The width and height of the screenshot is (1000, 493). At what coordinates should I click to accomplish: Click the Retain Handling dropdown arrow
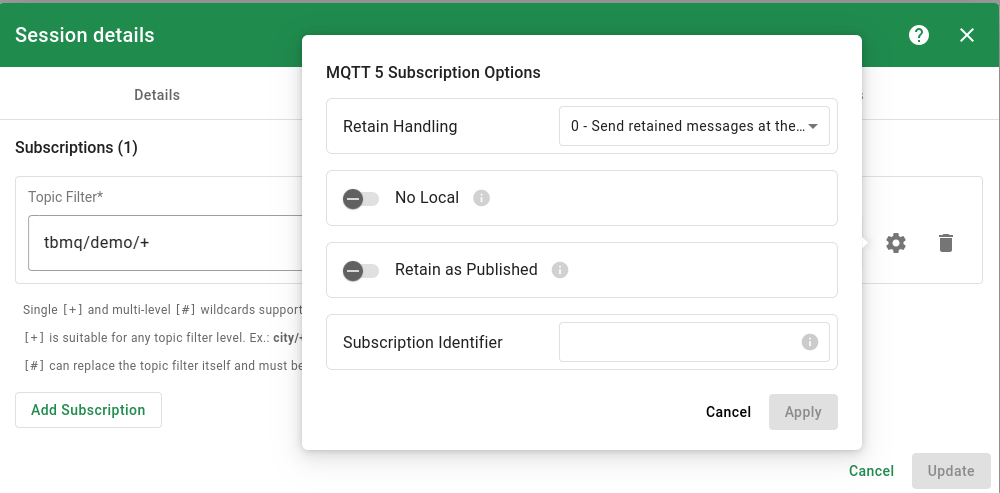pyautogui.click(x=813, y=126)
